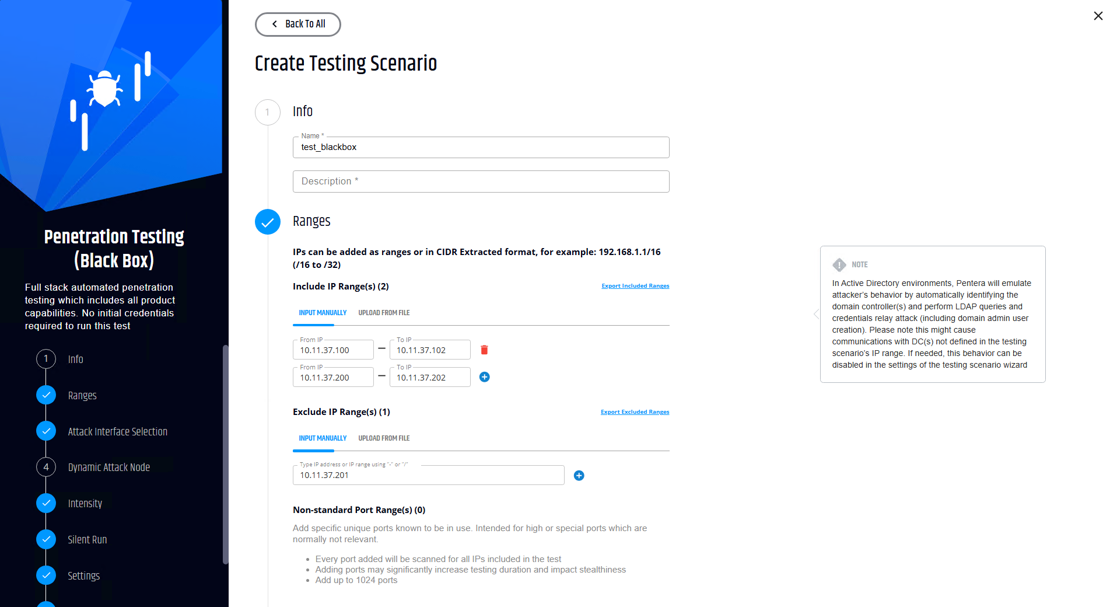Click Export Excluded Ranges link
1110x607 pixels.
(635, 412)
